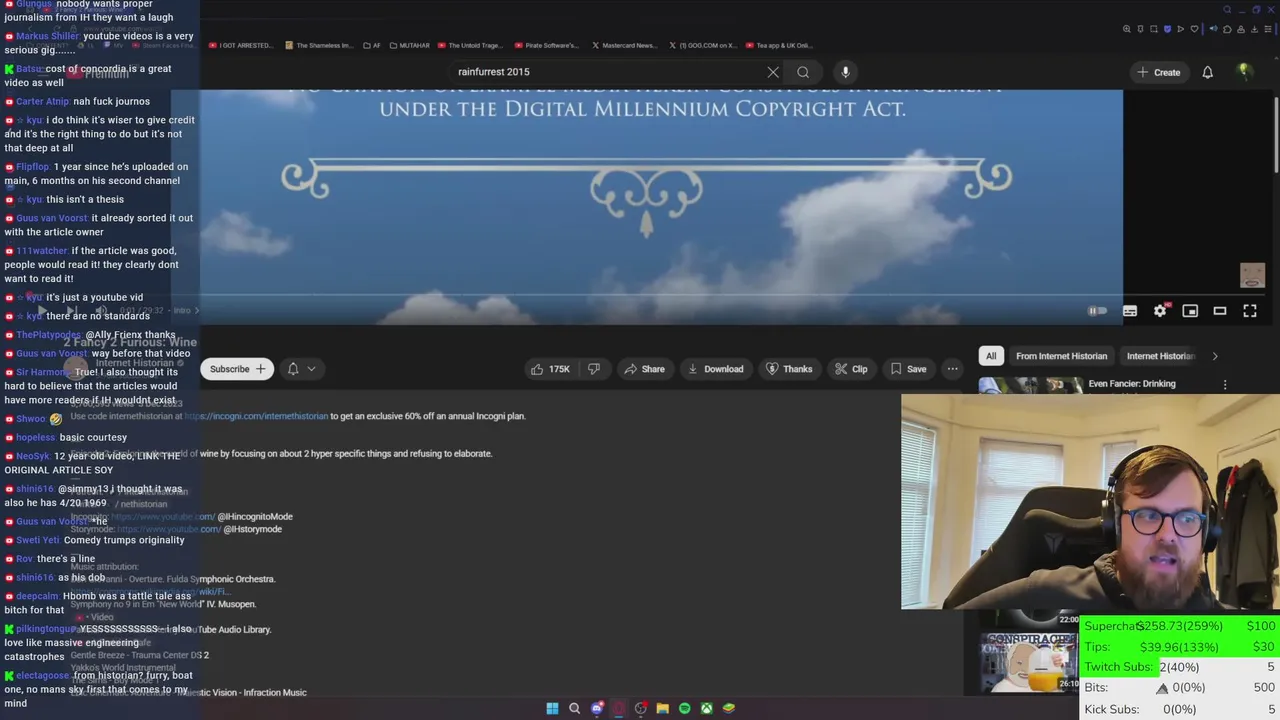Expand the notification preference dropdown beside Subscribe
Image resolution: width=1280 pixels, height=720 pixels.
[x=301, y=369]
